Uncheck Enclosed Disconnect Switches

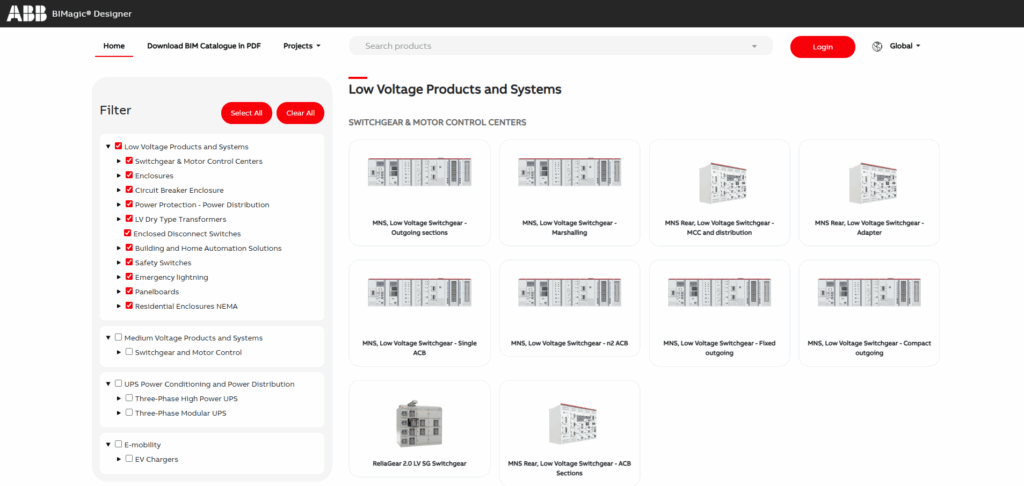coord(127,233)
